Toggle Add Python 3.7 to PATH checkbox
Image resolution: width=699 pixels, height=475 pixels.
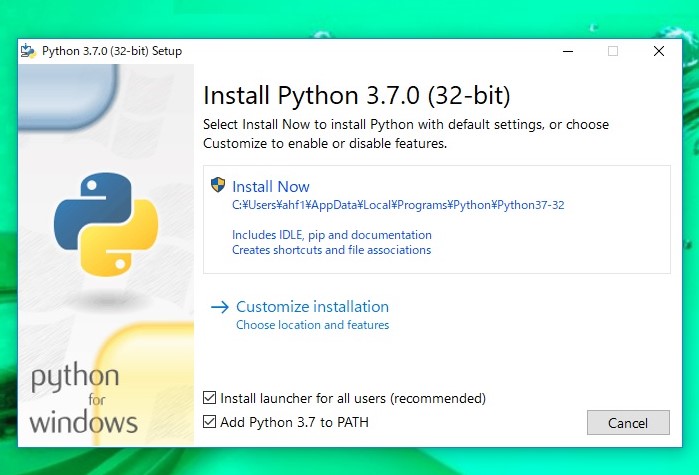pos(210,422)
